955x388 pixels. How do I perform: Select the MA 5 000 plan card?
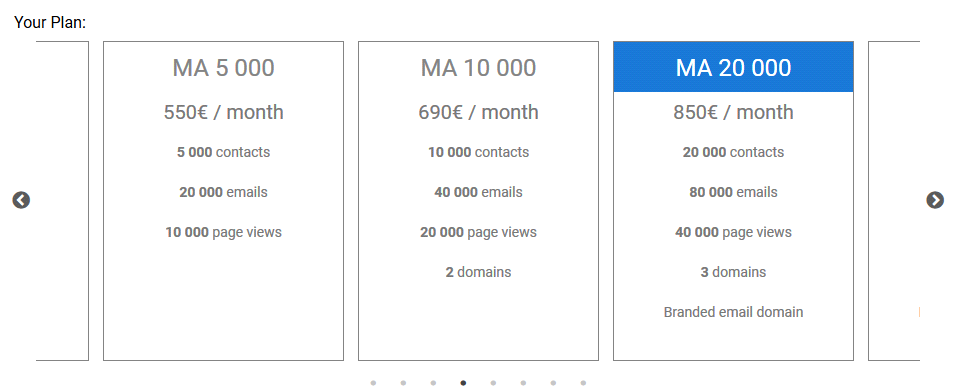[x=224, y=201]
